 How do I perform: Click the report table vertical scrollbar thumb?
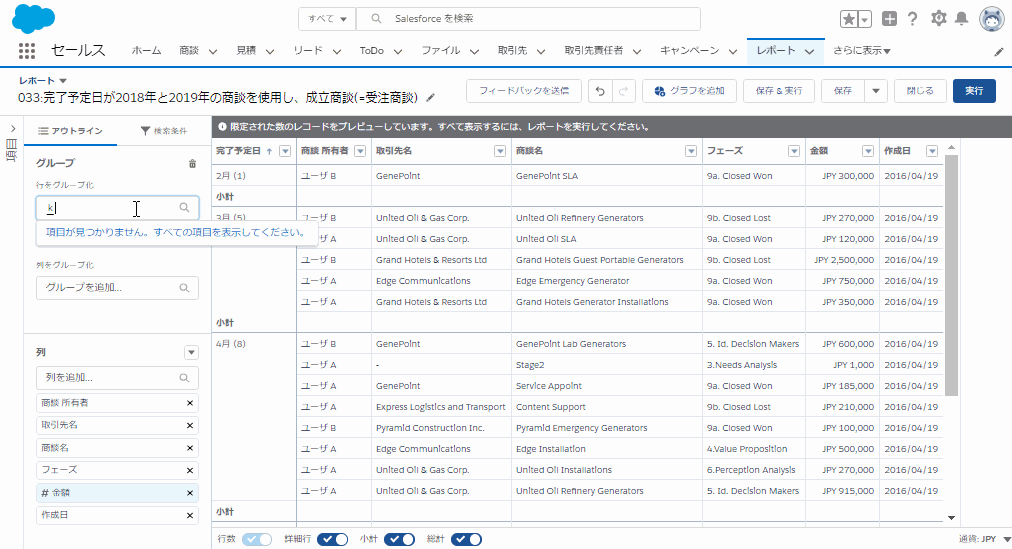point(951,275)
